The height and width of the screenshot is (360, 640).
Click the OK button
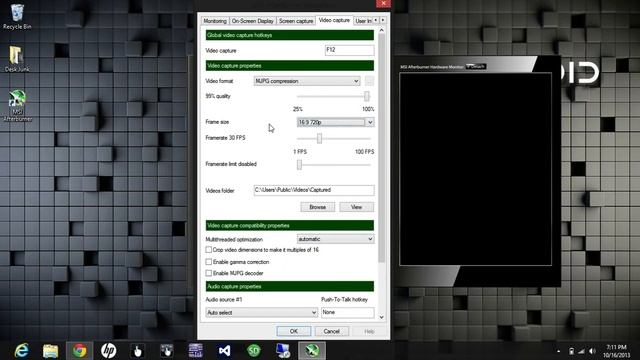click(x=294, y=331)
